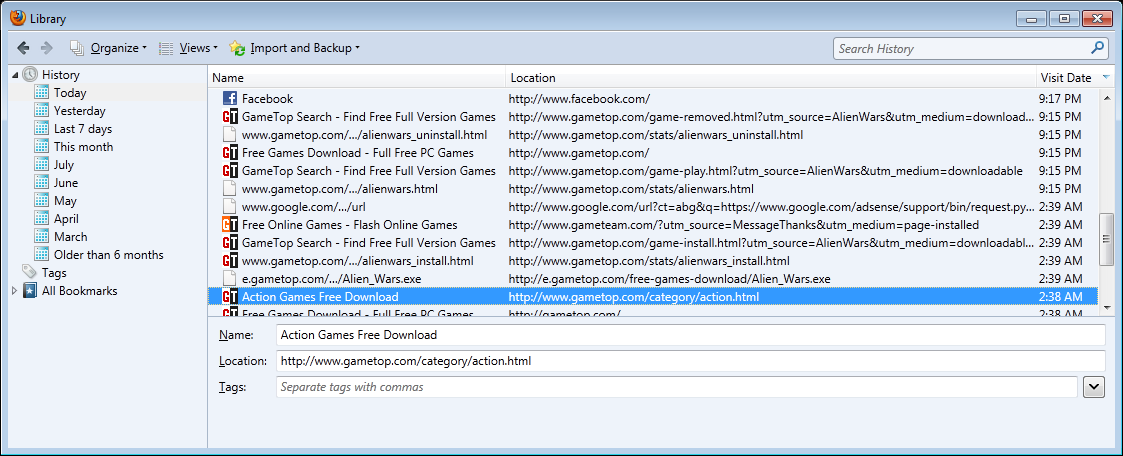Click the http://www.gametop.com/stats/alienwars.html location cell
The image size is (1123, 456).
631,189
